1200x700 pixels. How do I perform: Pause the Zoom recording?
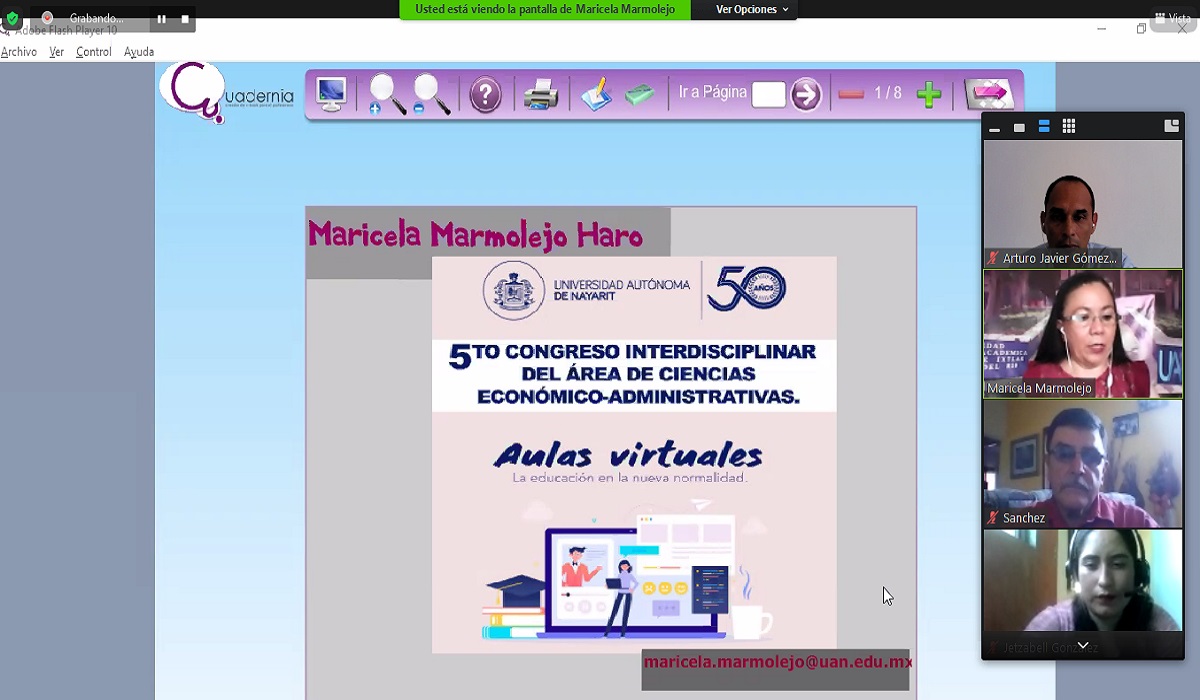coord(162,18)
